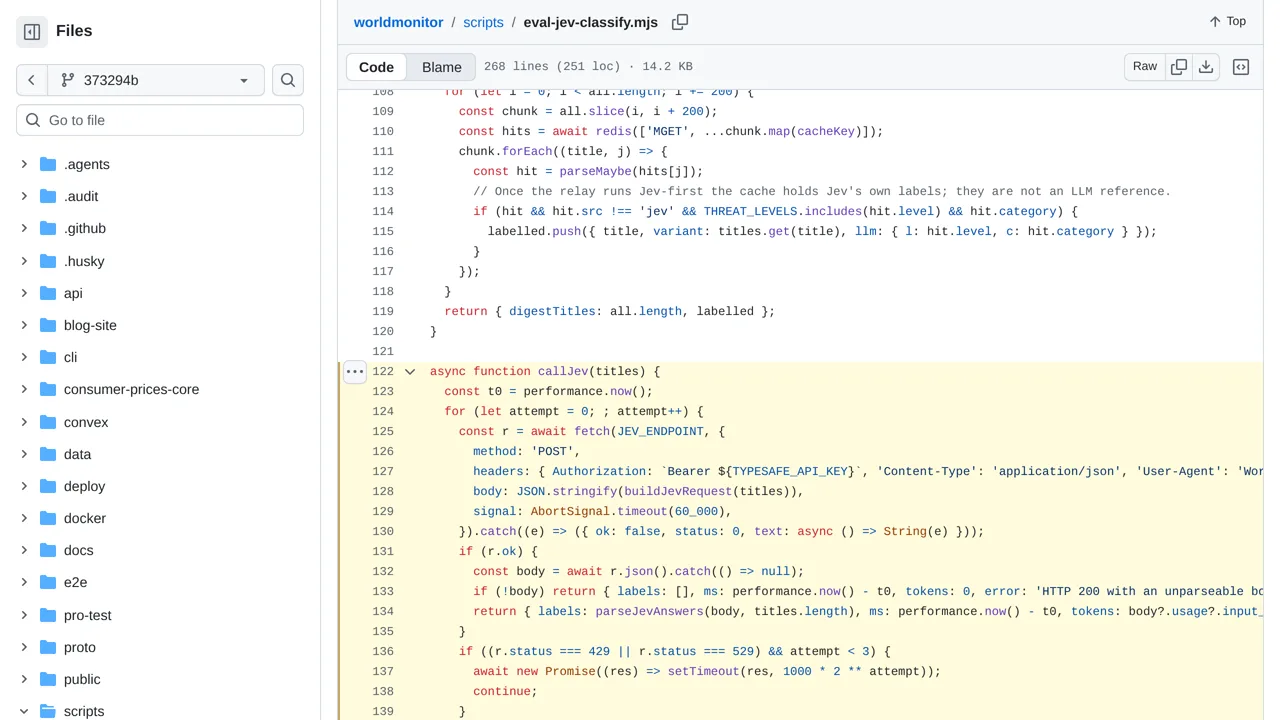The height and width of the screenshot is (720, 1280).
Task: Select the cli tree row
Action: click(x=160, y=357)
